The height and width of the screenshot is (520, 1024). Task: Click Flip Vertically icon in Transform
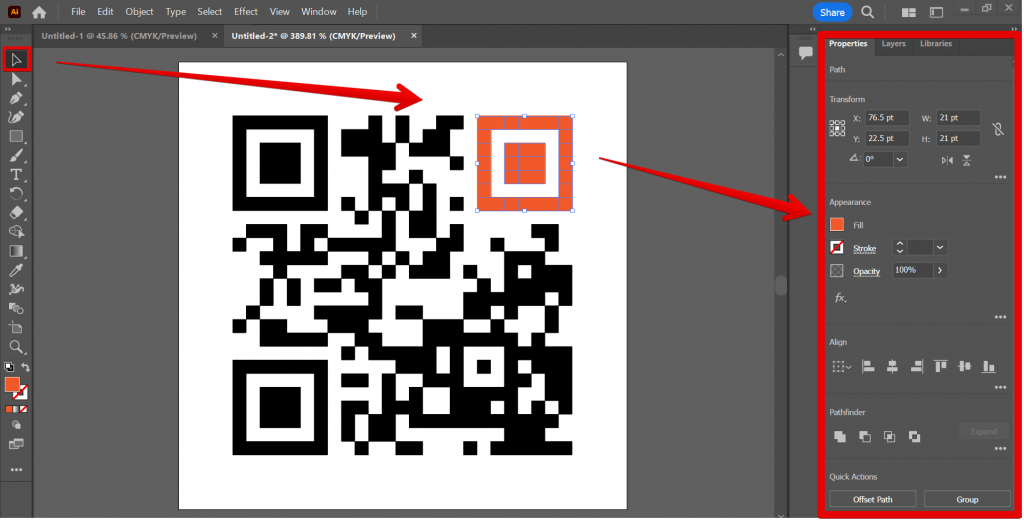(967, 160)
